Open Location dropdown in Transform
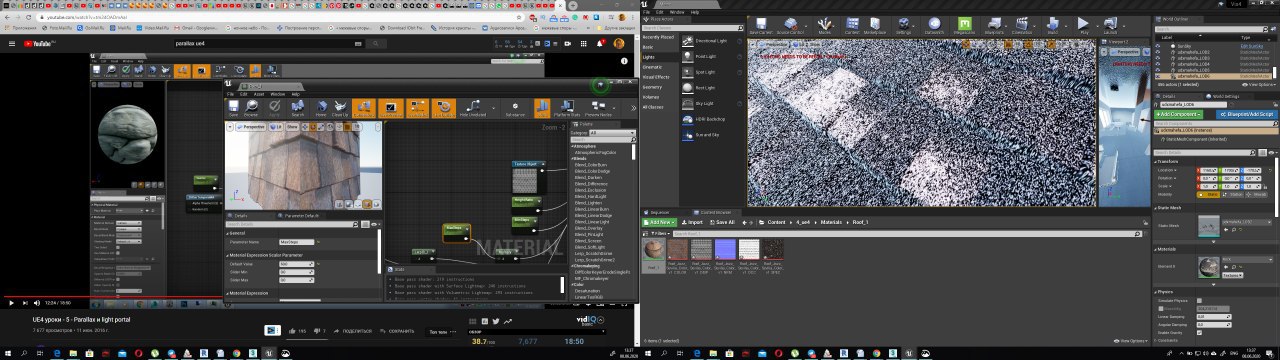The width and height of the screenshot is (1280, 360). pos(1167,170)
